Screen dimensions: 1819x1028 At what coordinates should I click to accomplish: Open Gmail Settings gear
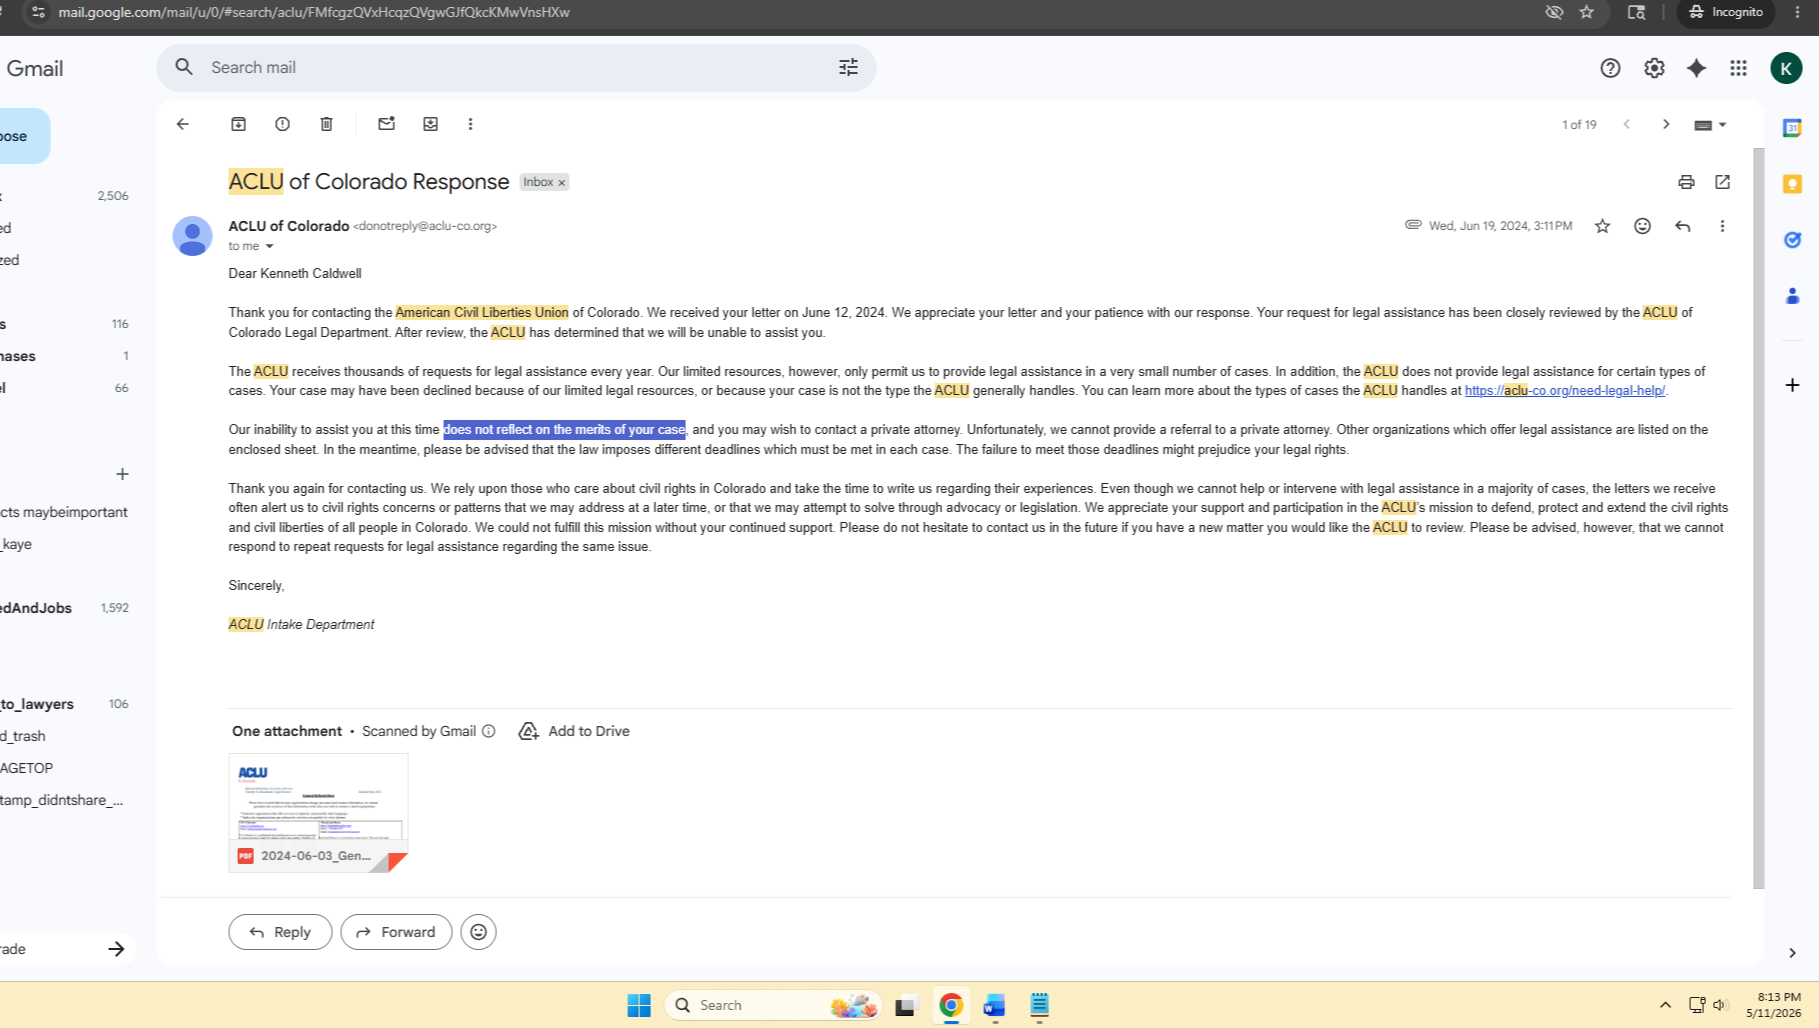pos(1654,68)
